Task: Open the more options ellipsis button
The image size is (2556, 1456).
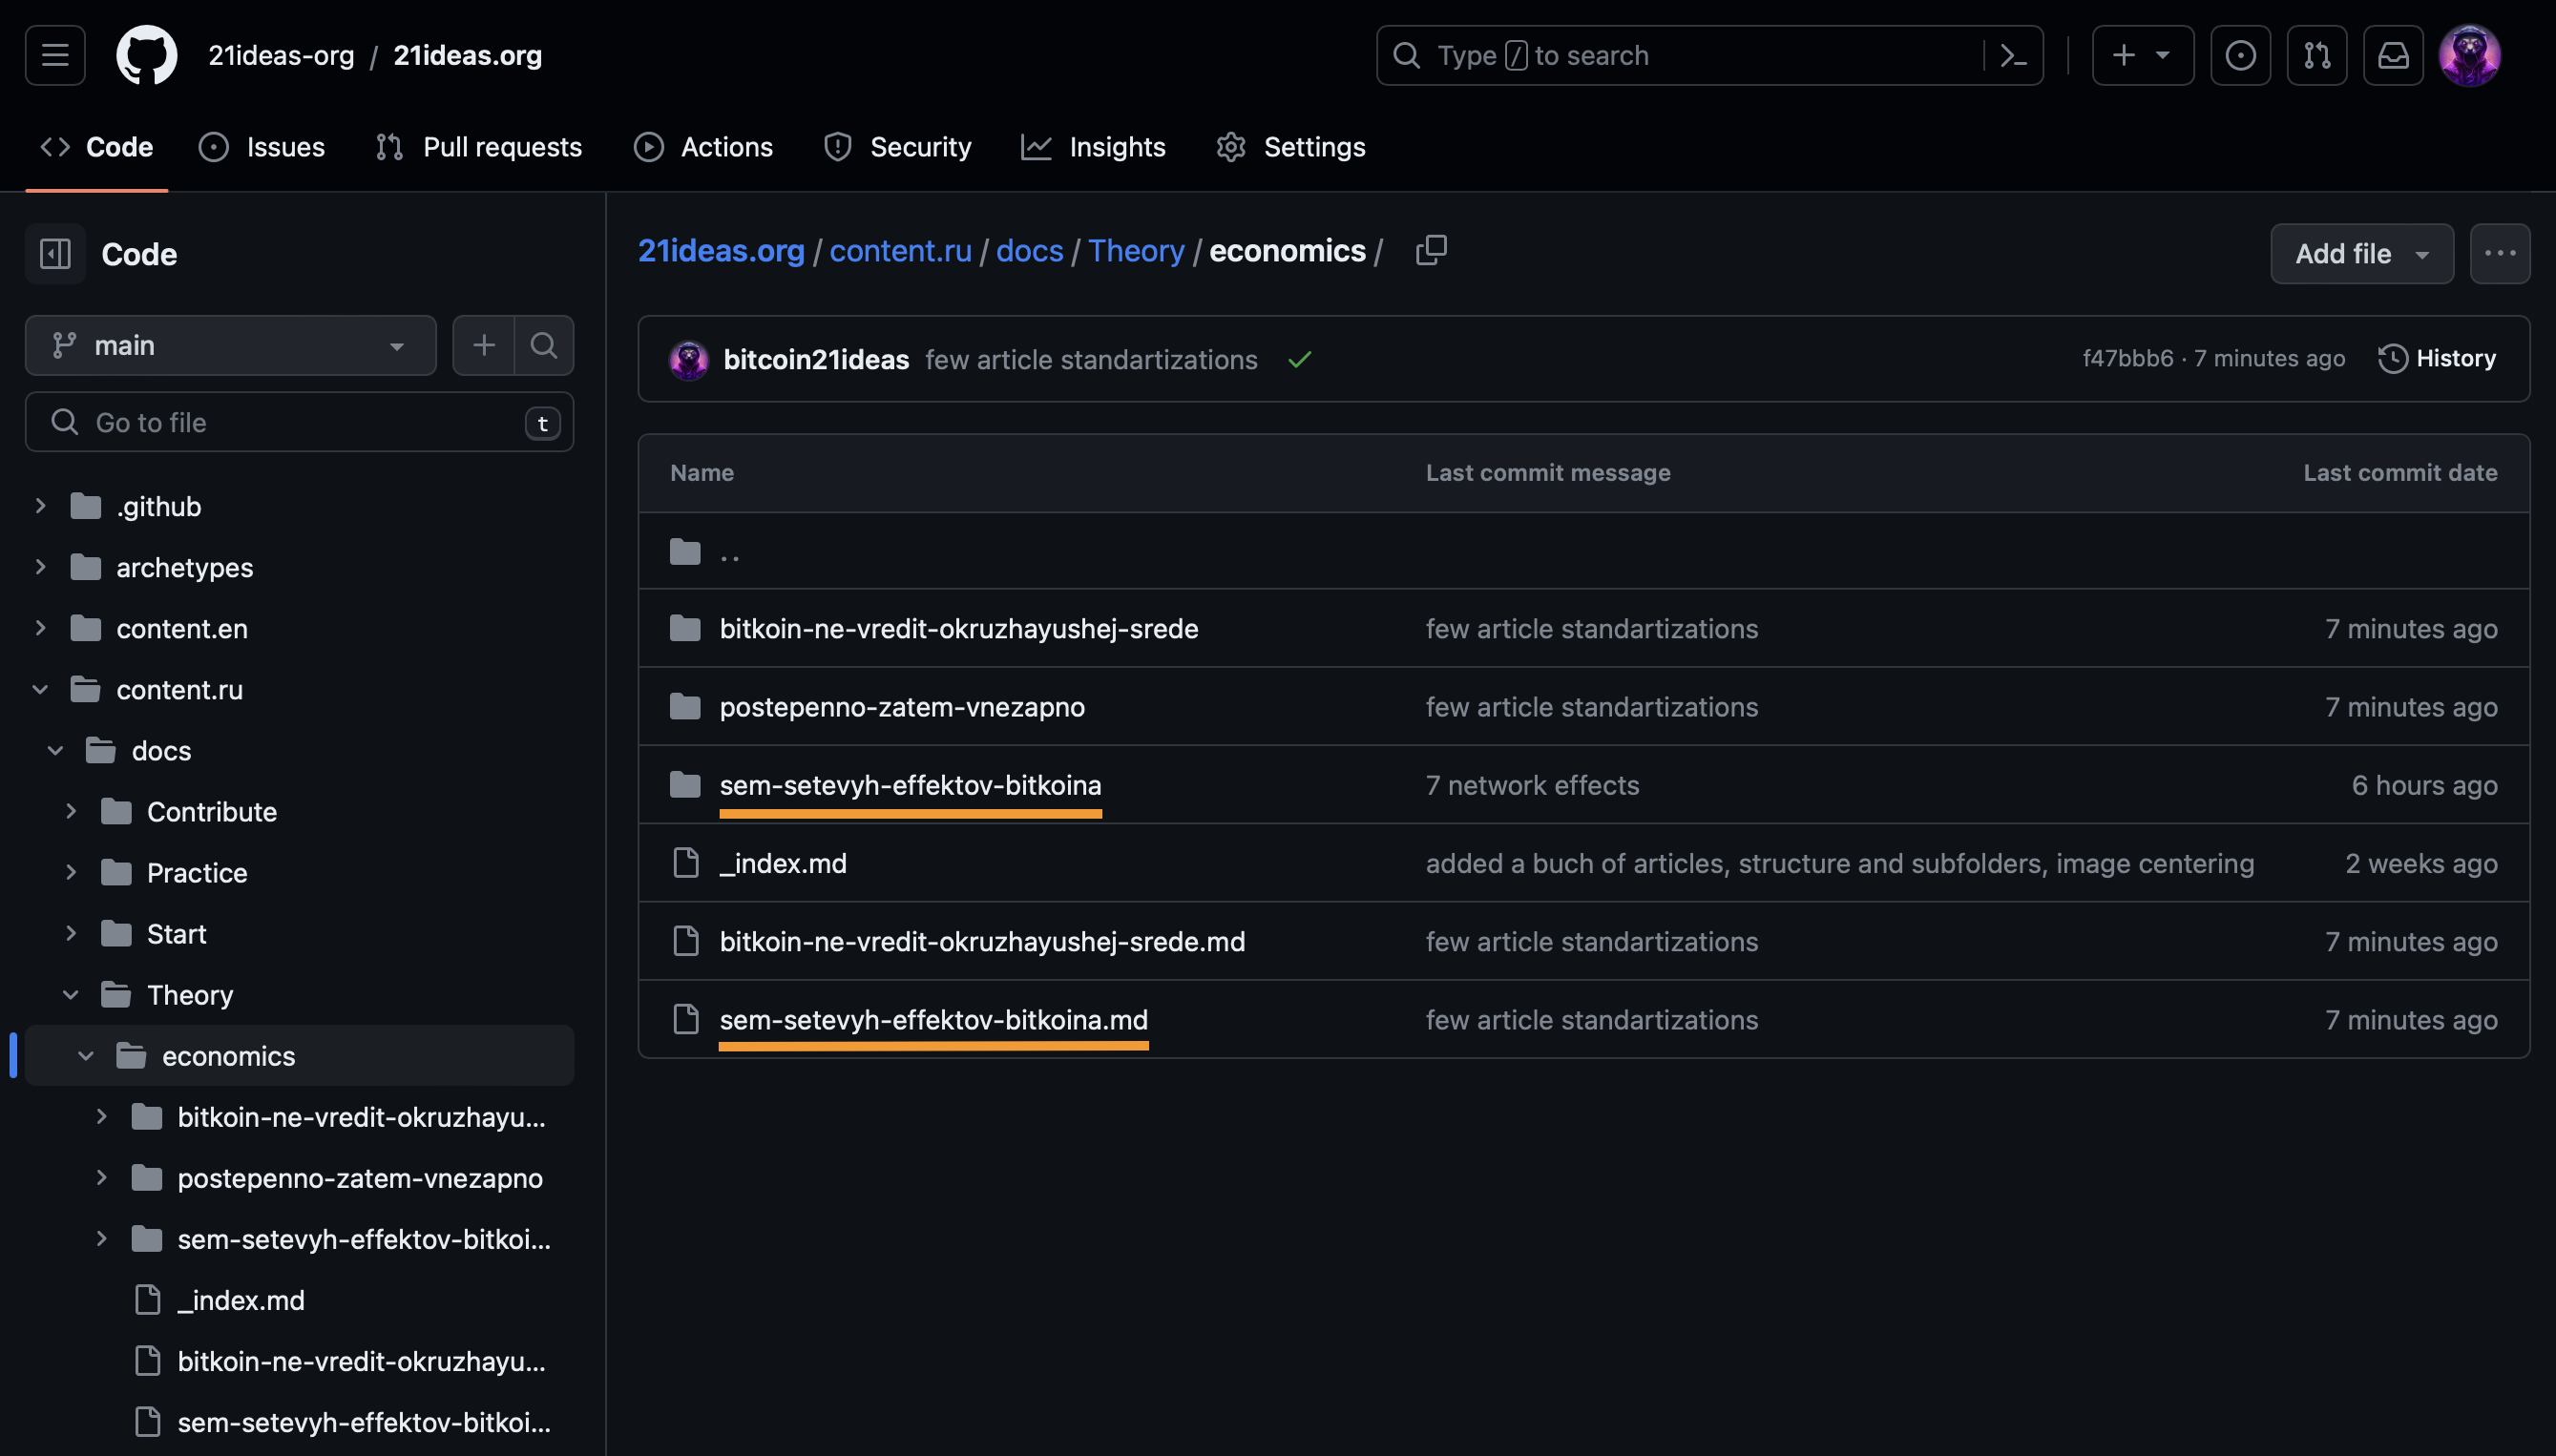Action: click(2499, 254)
